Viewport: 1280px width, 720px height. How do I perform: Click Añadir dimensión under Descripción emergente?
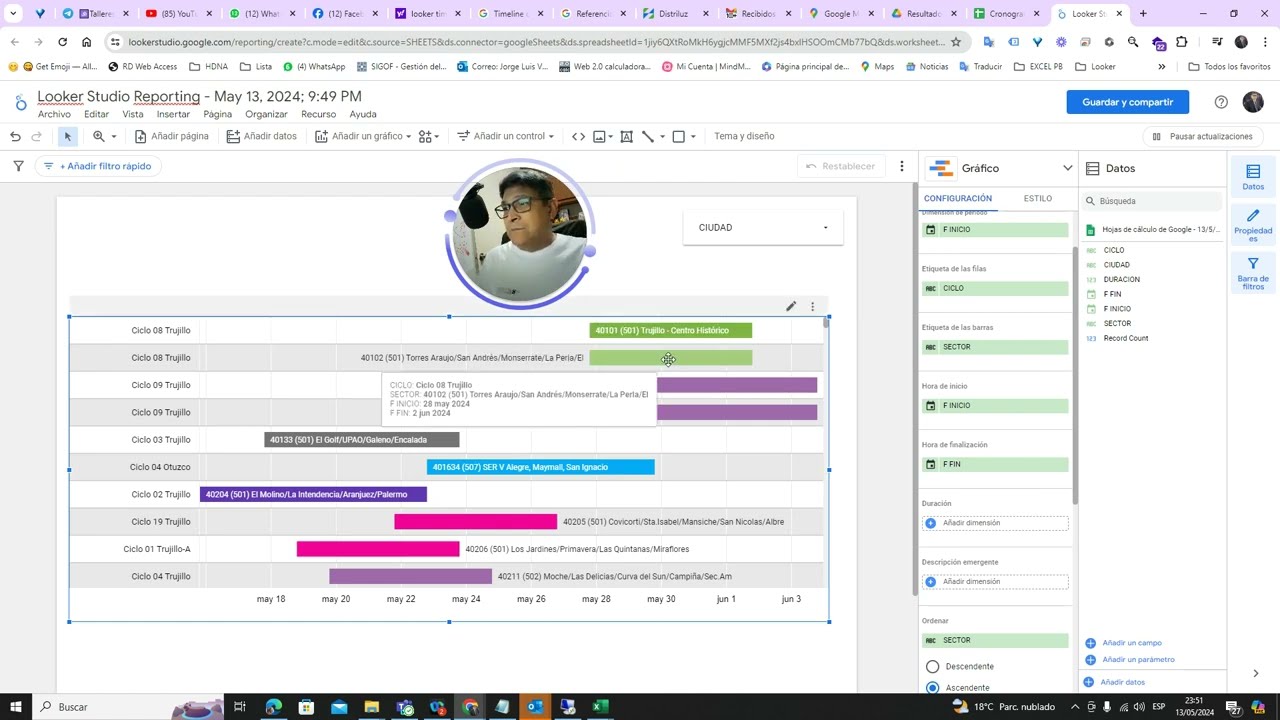tap(995, 582)
